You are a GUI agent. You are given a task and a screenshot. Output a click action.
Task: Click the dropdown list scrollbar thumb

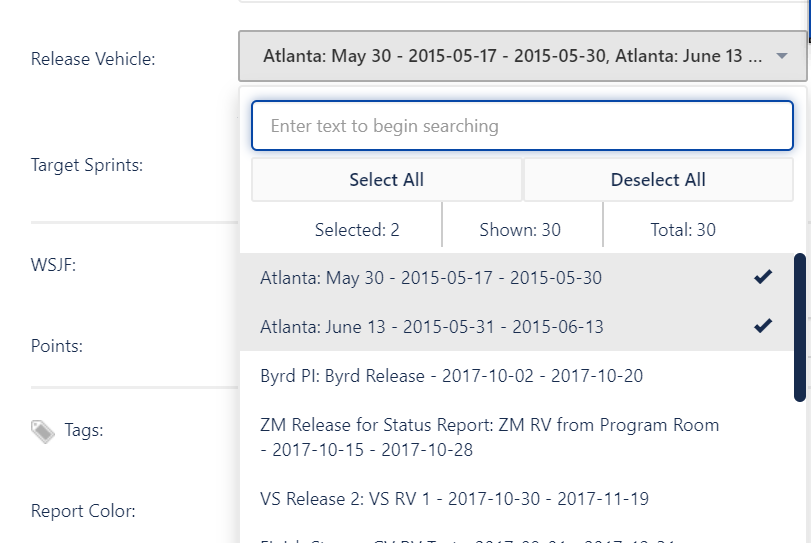(x=800, y=327)
